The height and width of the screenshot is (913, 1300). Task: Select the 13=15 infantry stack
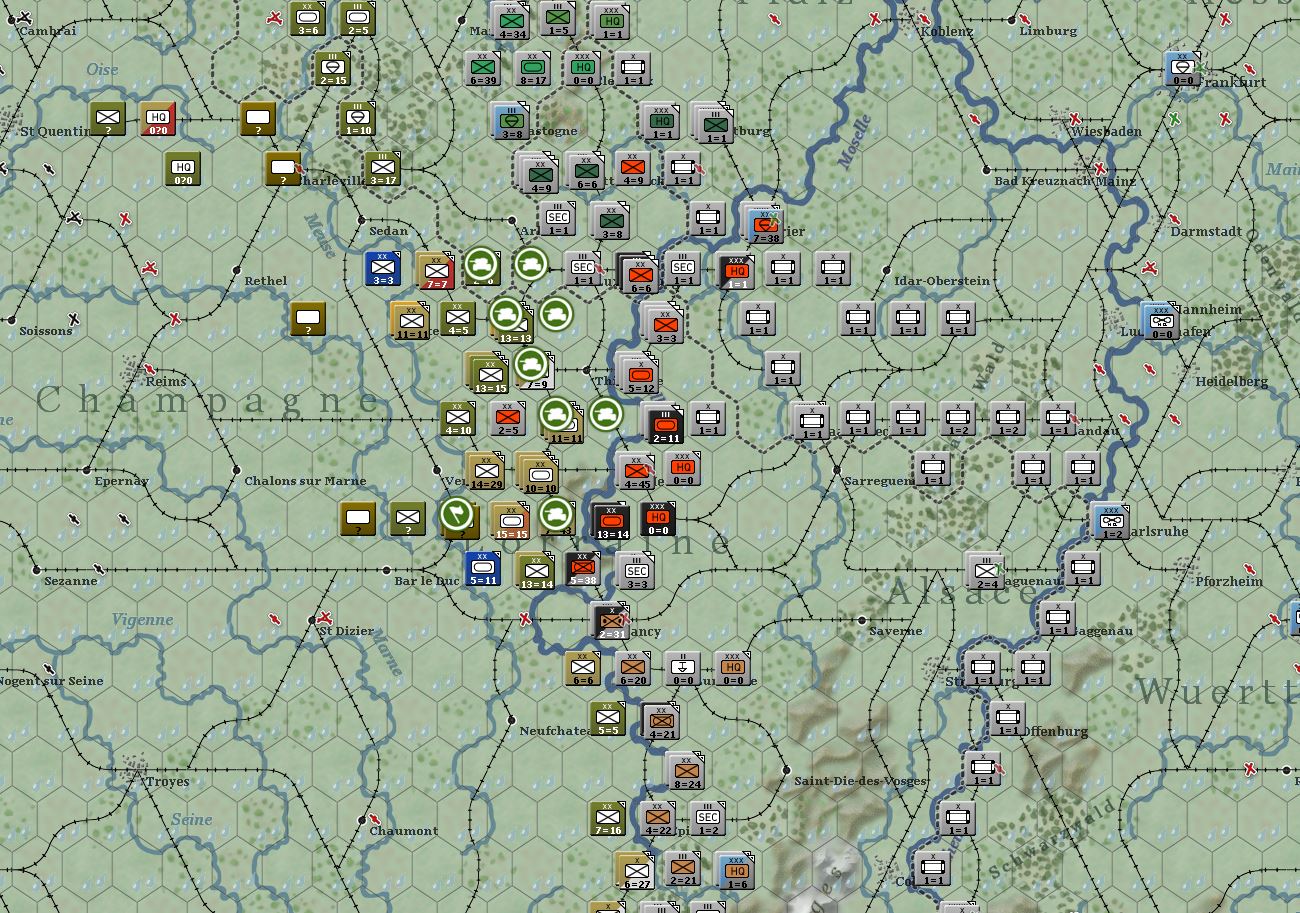pyautogui.click(x=487, y=372)
